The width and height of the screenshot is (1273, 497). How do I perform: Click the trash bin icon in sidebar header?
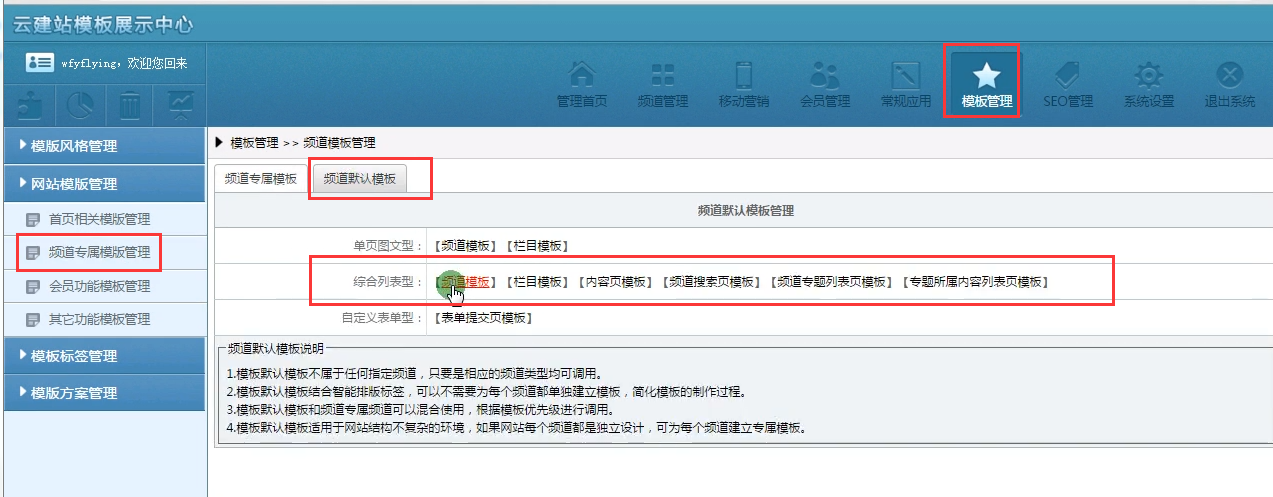coord(130,103)
